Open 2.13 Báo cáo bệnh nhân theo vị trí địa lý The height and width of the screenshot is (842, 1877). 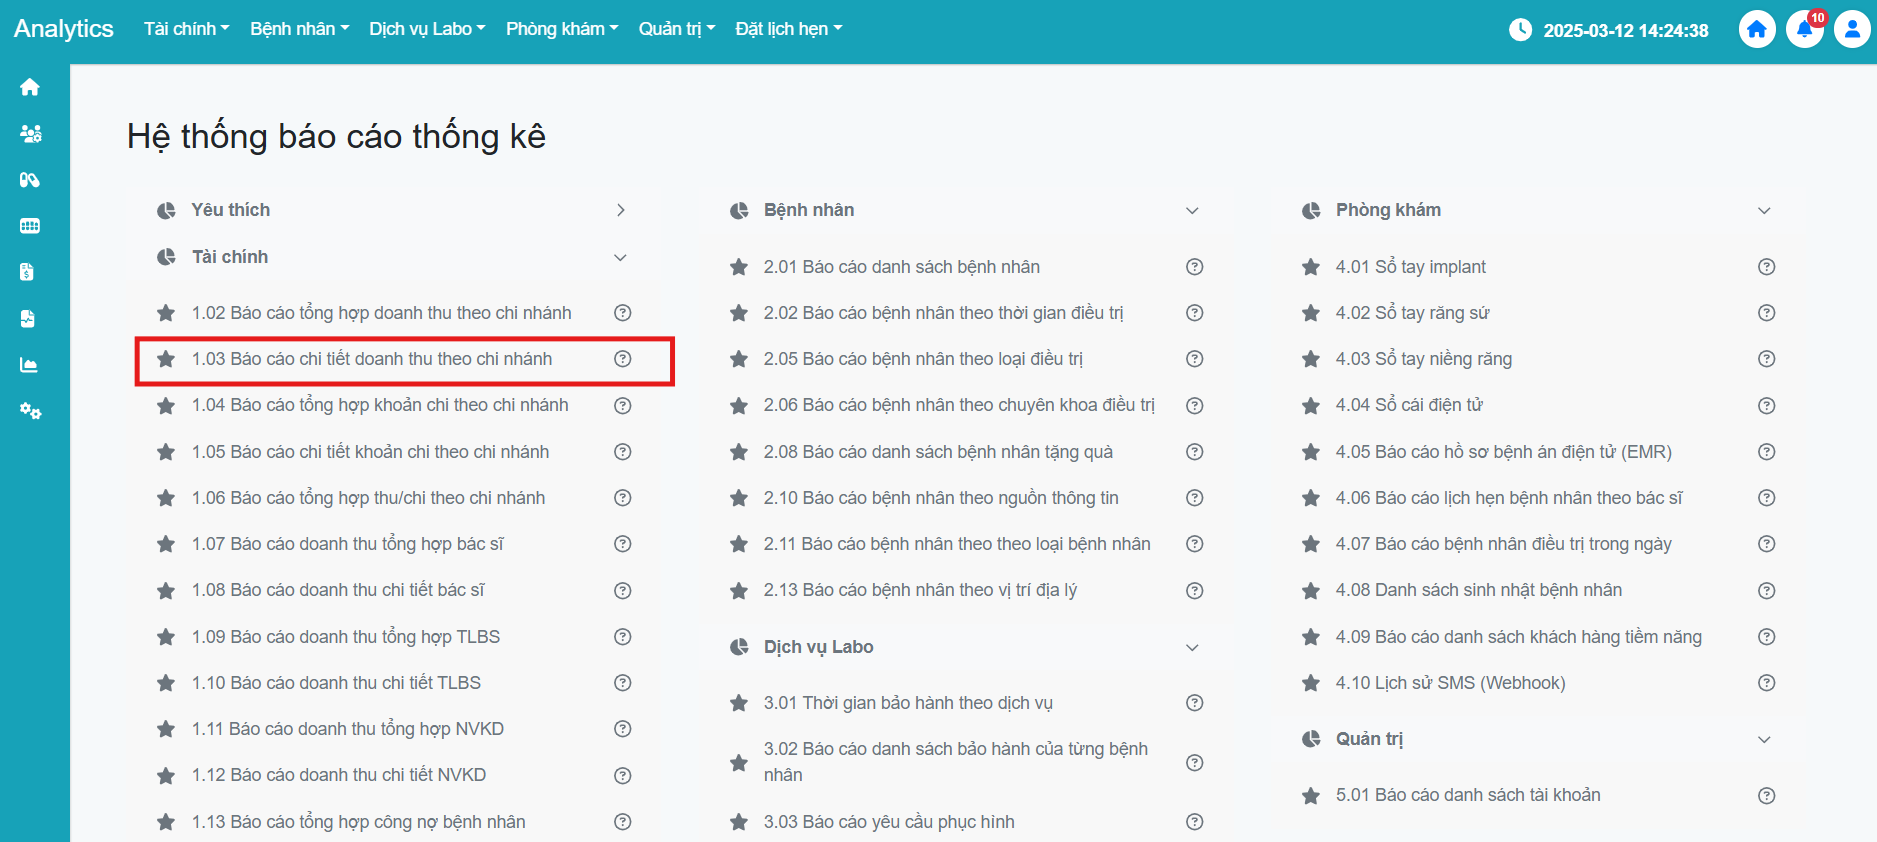(x=920, y=590)
